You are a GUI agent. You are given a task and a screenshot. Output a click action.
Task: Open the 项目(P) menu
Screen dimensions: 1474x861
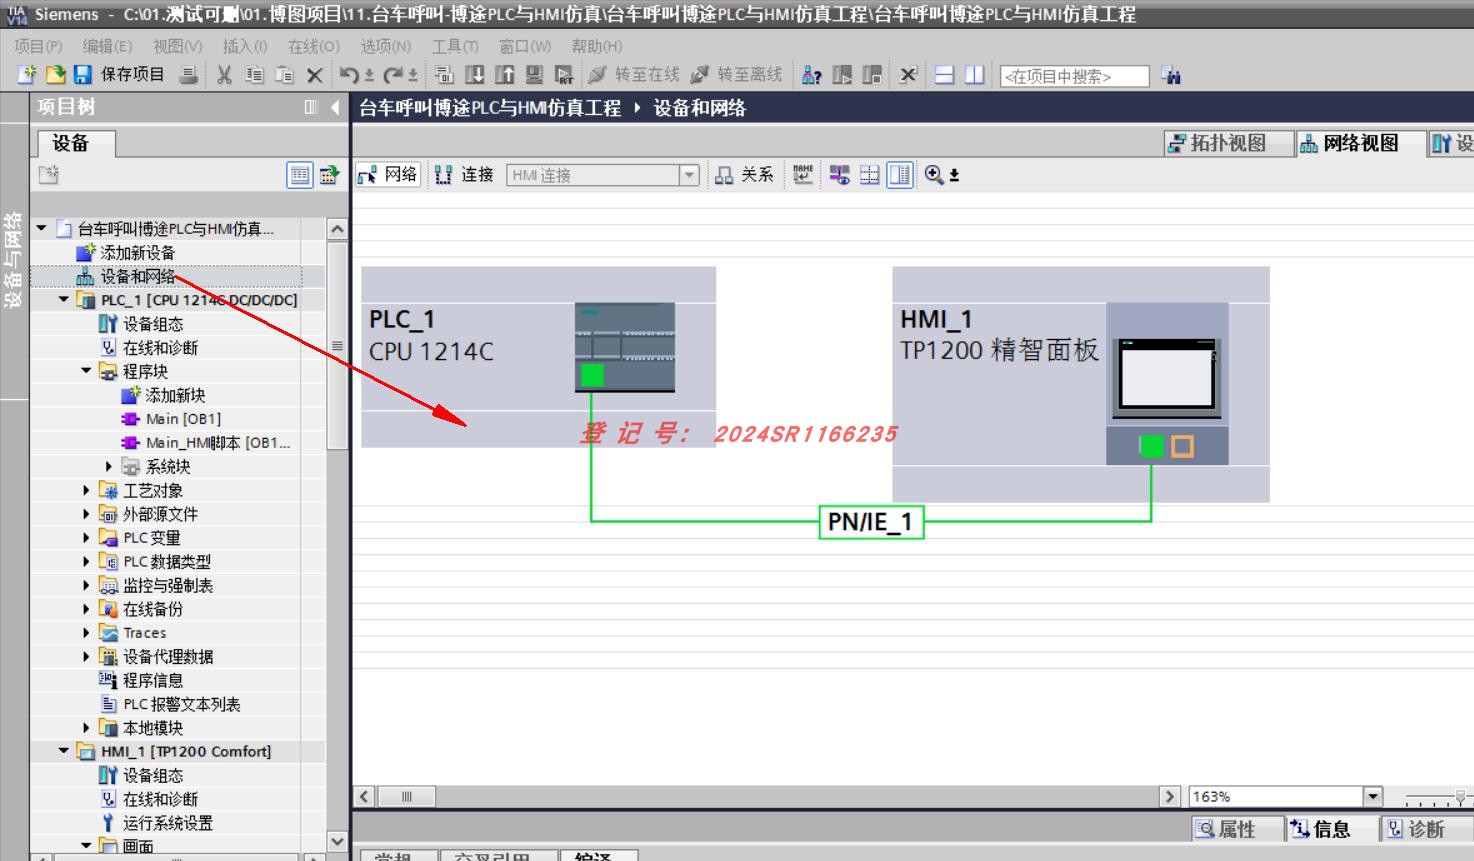pos(38,46)
